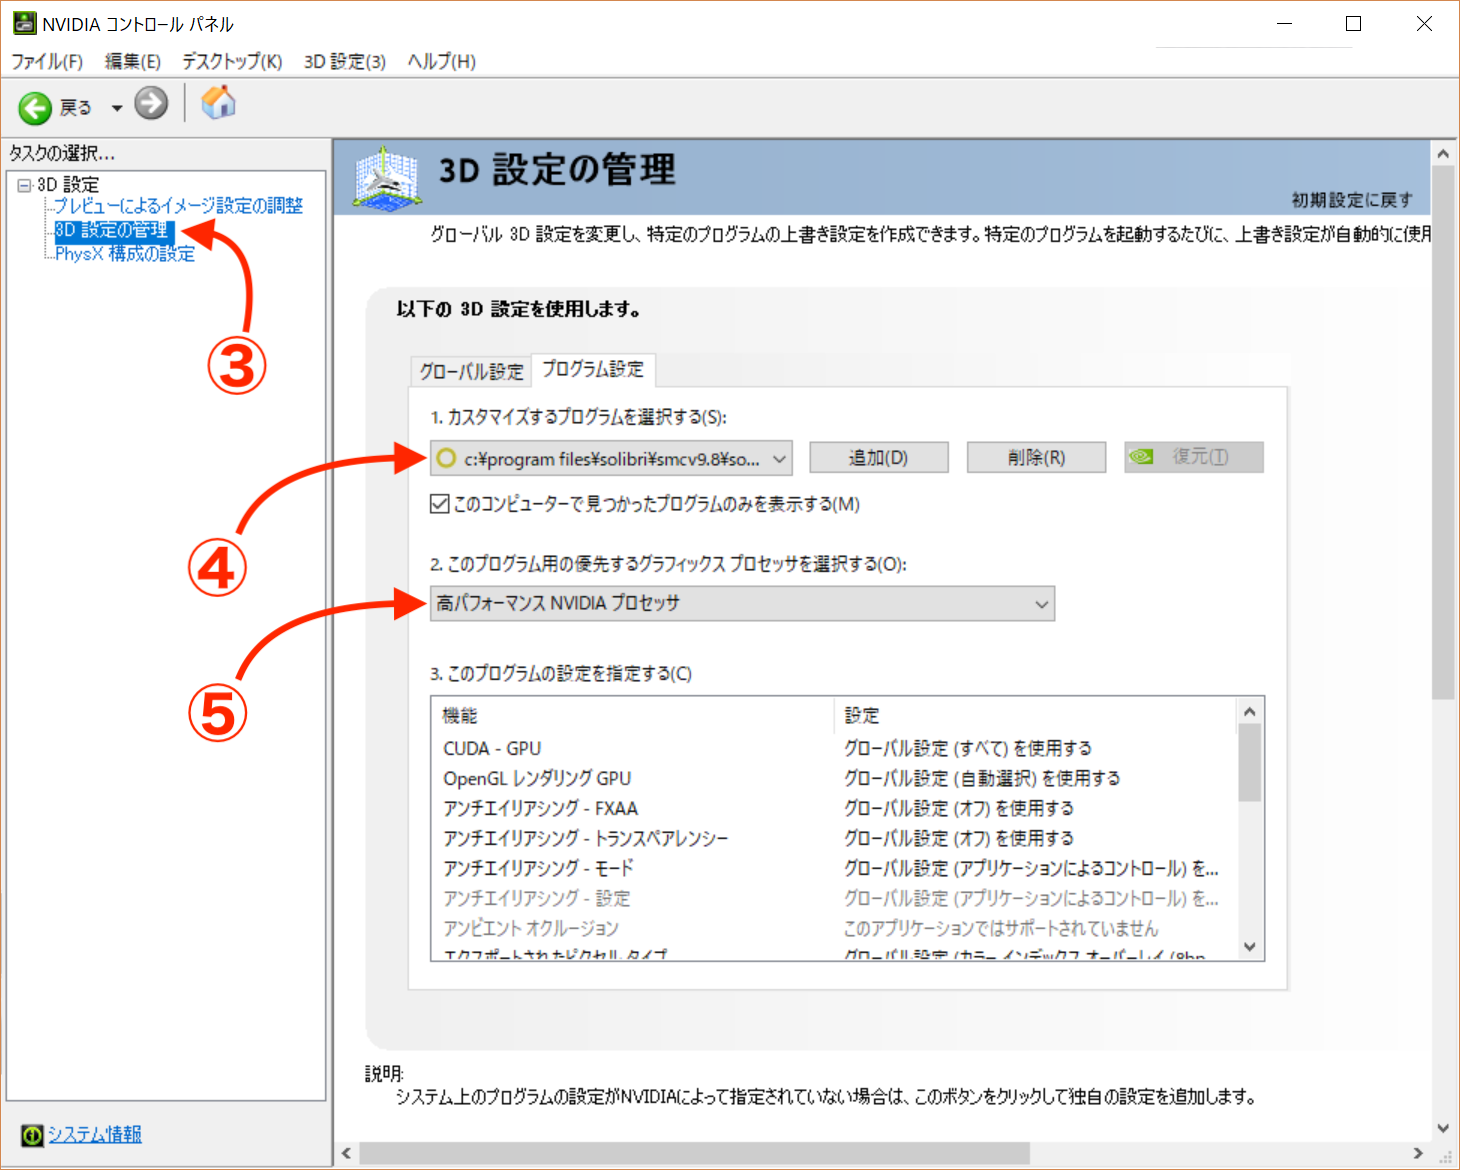
Task: Toggle このコンピューターで見つかったプログラムのみを表示する checkbox
Action: (439, 504)
